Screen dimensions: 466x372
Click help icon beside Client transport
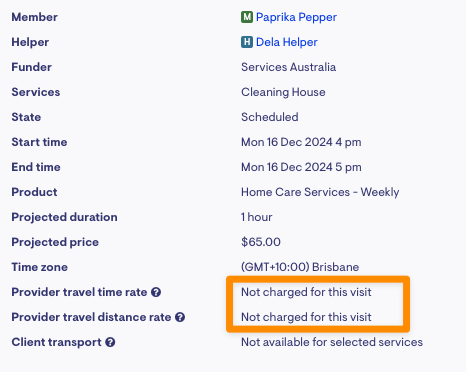pyautogui.click(x=110, y=342)
